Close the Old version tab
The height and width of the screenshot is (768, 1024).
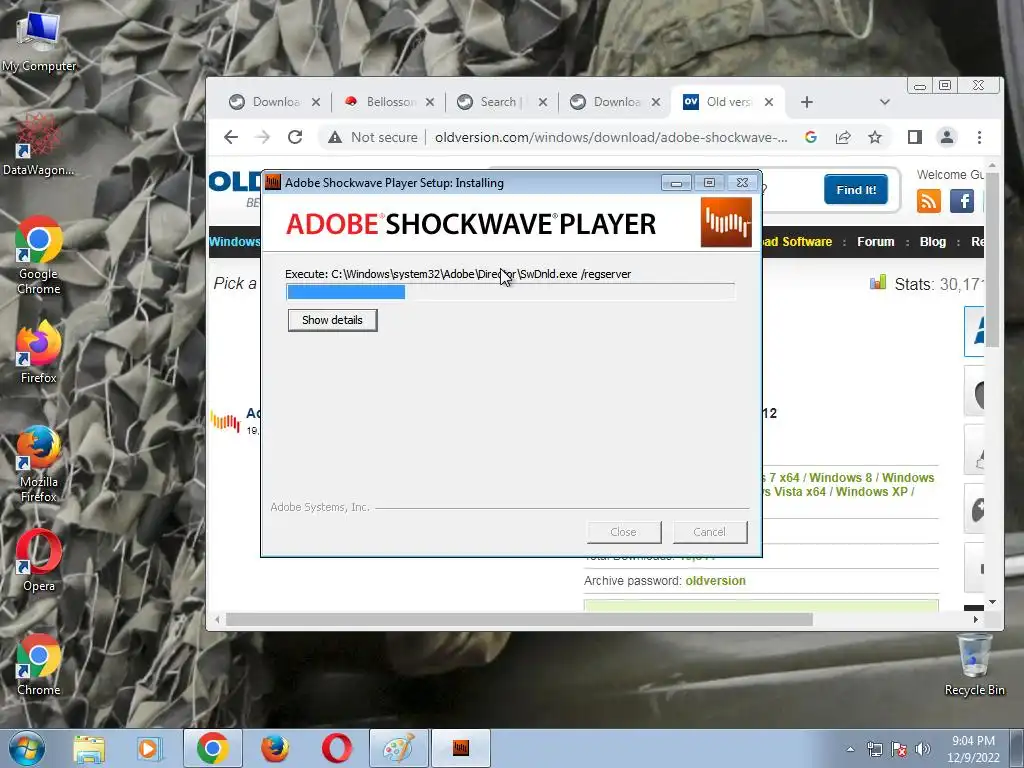[x=769, y=102]
